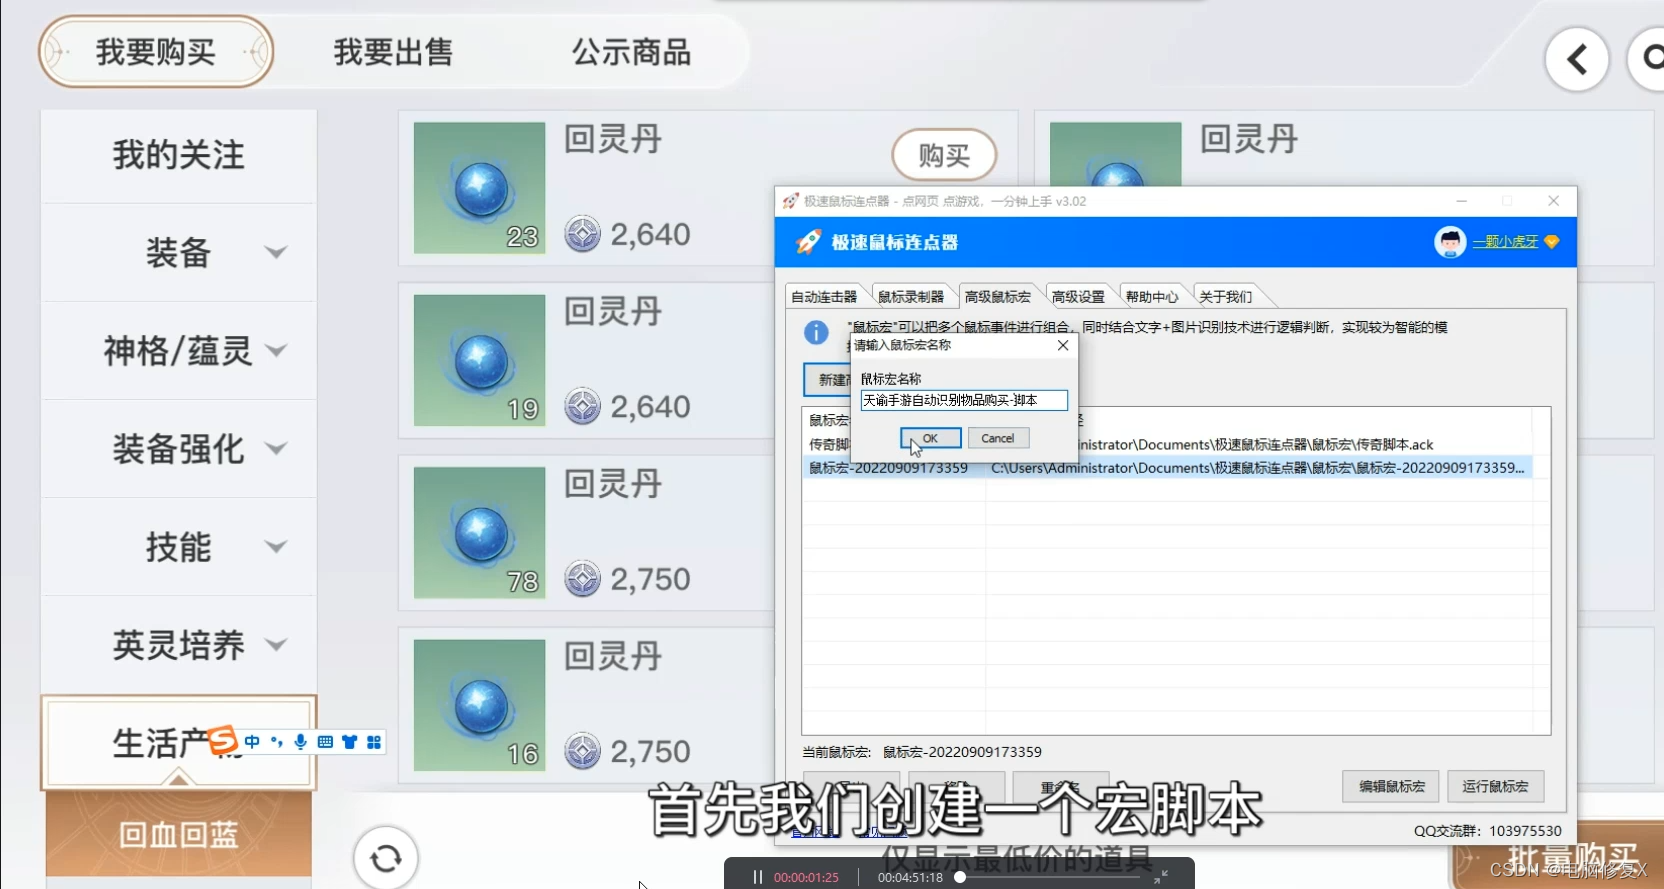Screen dimensions: 1664x889
Task: Open the IME skin (shirt) icon
Action: pos(349,742)
